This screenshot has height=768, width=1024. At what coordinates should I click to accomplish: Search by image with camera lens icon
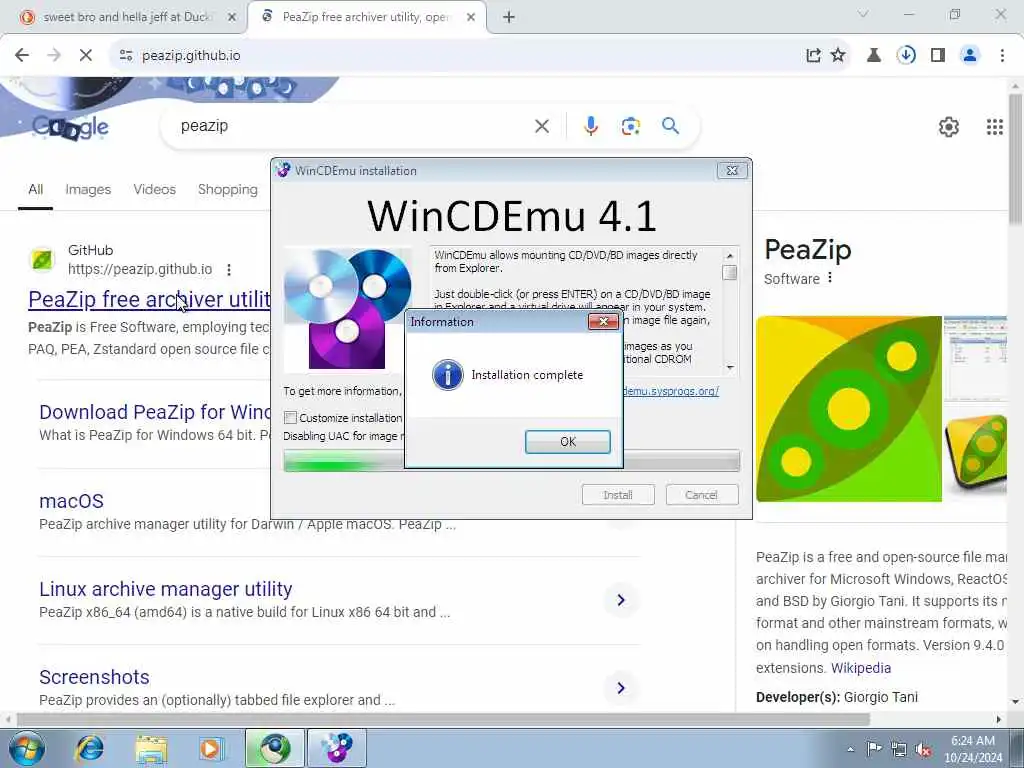630,126
